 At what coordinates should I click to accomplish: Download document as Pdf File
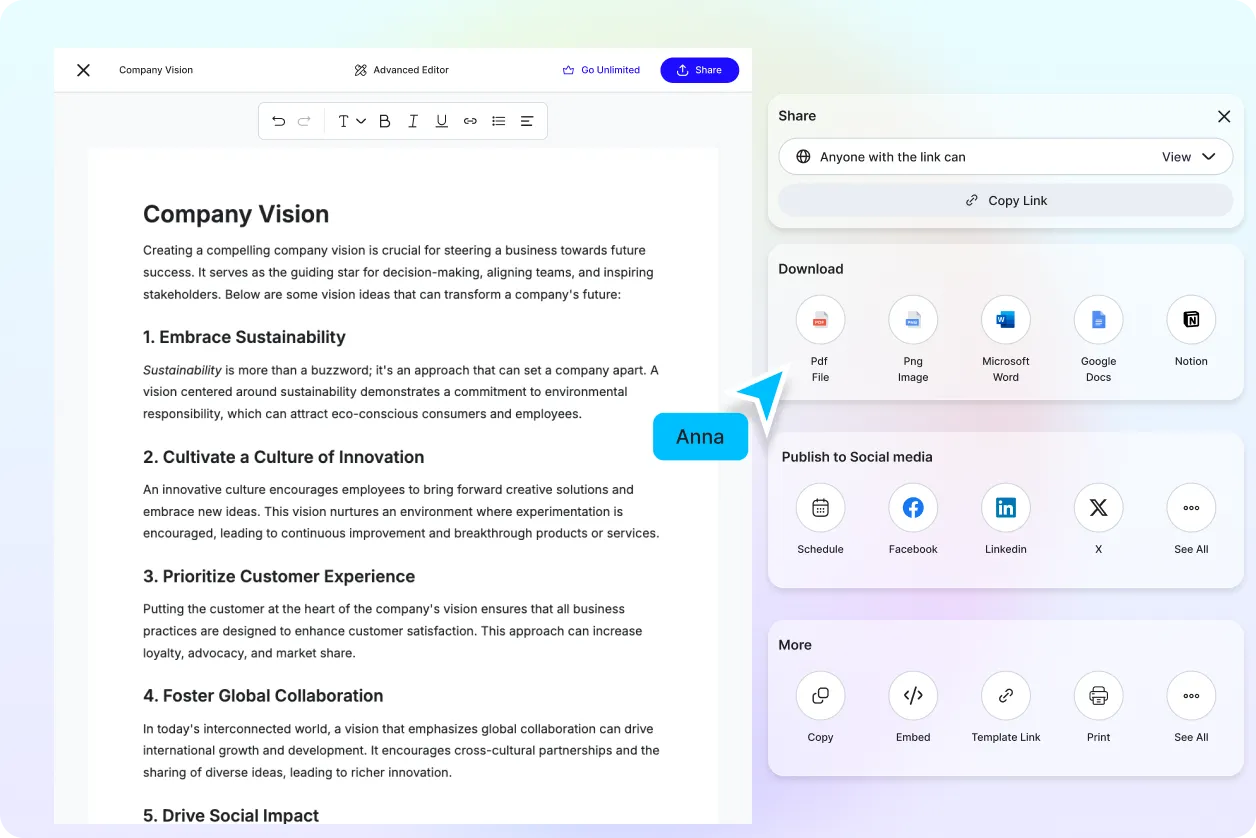820,320
